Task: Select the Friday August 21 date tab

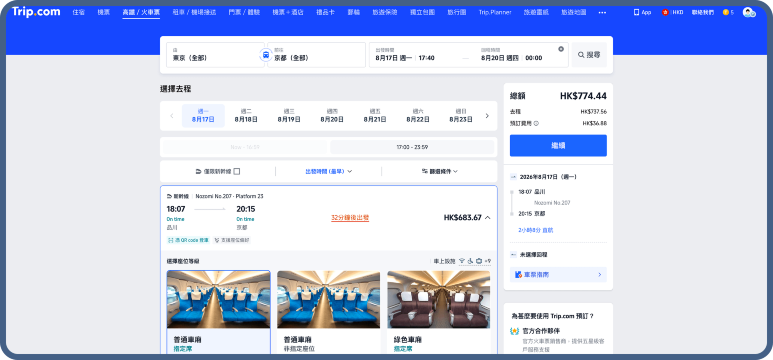Action: point(375,116)
